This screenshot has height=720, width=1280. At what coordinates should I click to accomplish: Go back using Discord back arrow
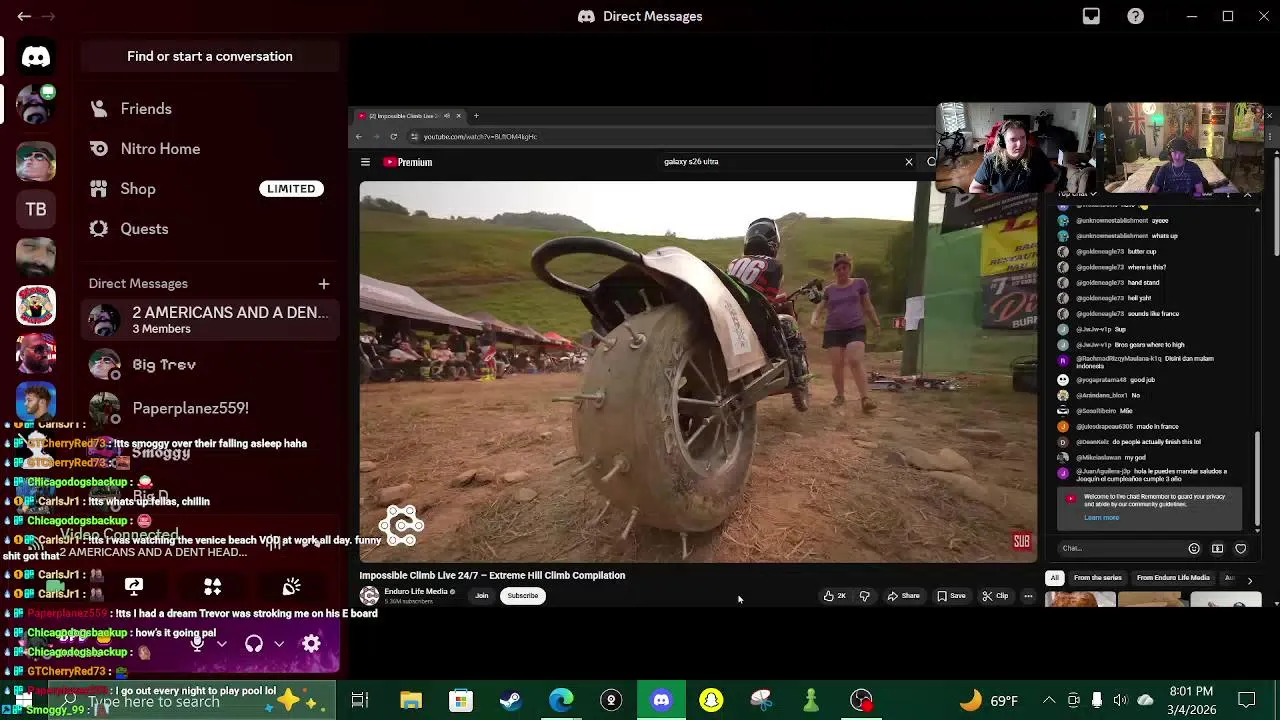tap(24, 16)
